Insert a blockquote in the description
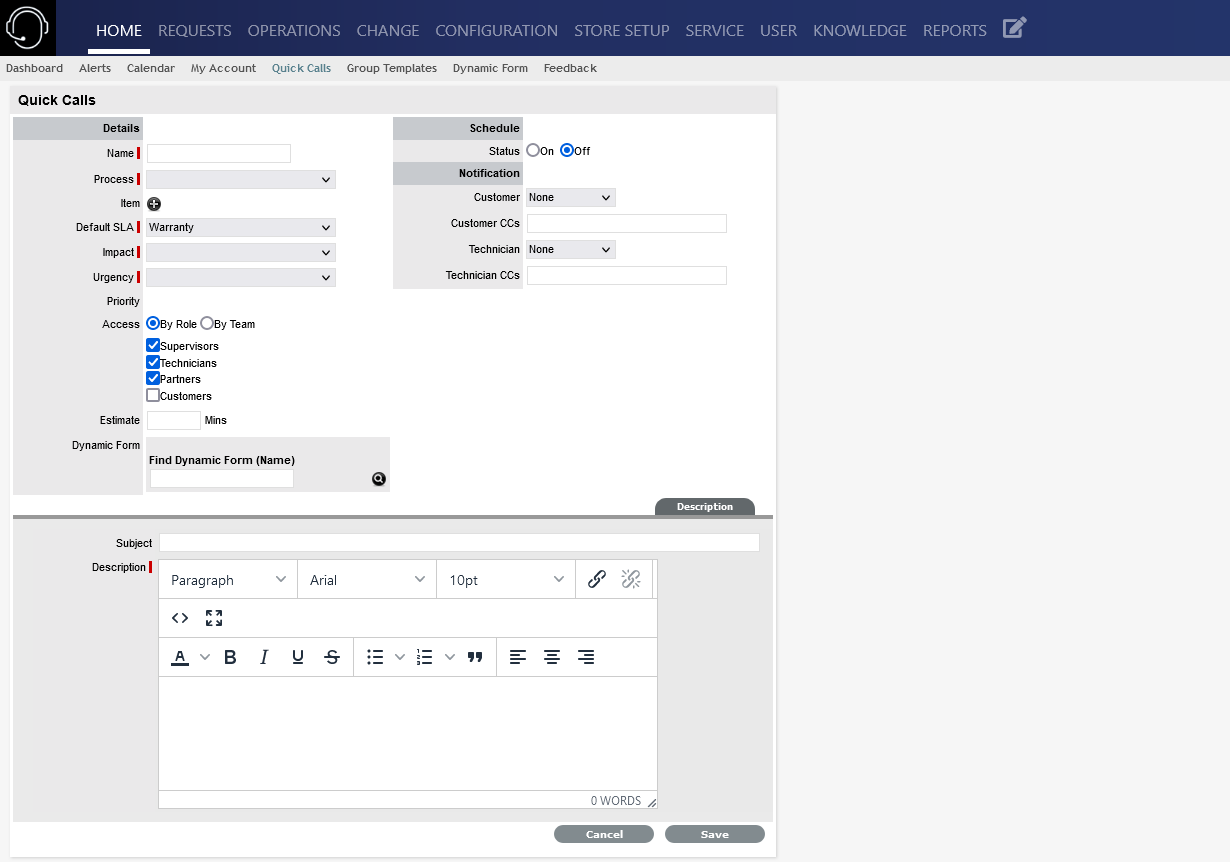 (475, 657)
